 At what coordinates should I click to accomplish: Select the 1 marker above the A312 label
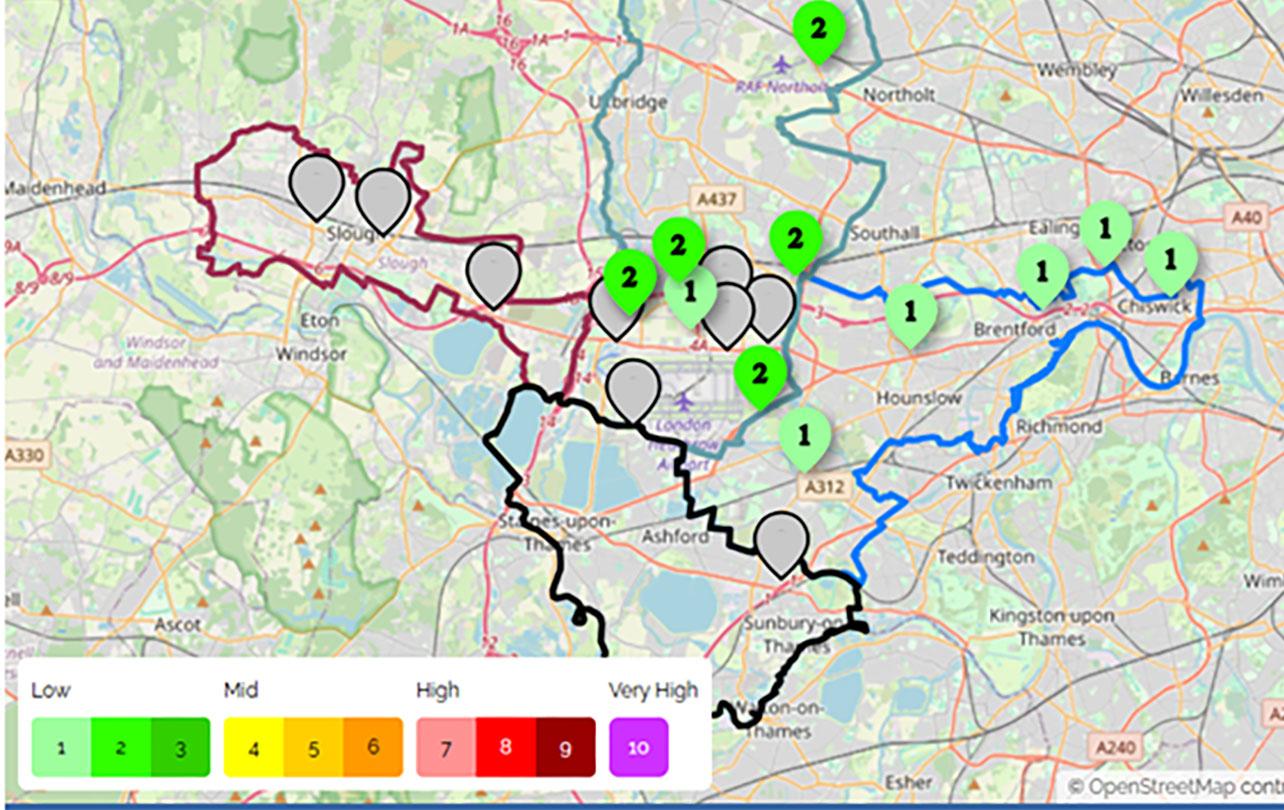(804, 435)
